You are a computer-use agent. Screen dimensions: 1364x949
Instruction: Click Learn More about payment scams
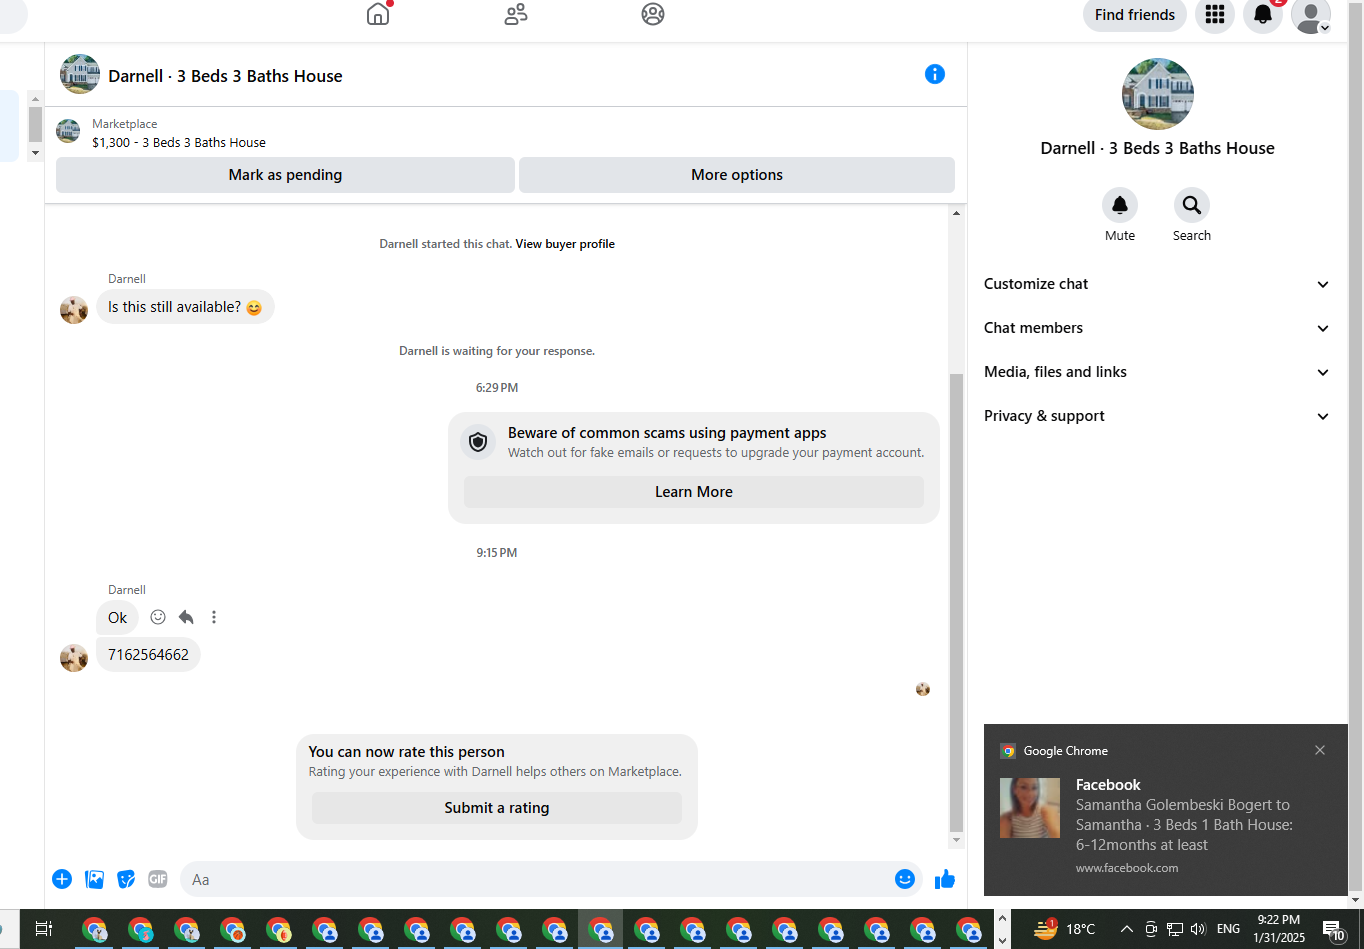click(x=694, y=492)
